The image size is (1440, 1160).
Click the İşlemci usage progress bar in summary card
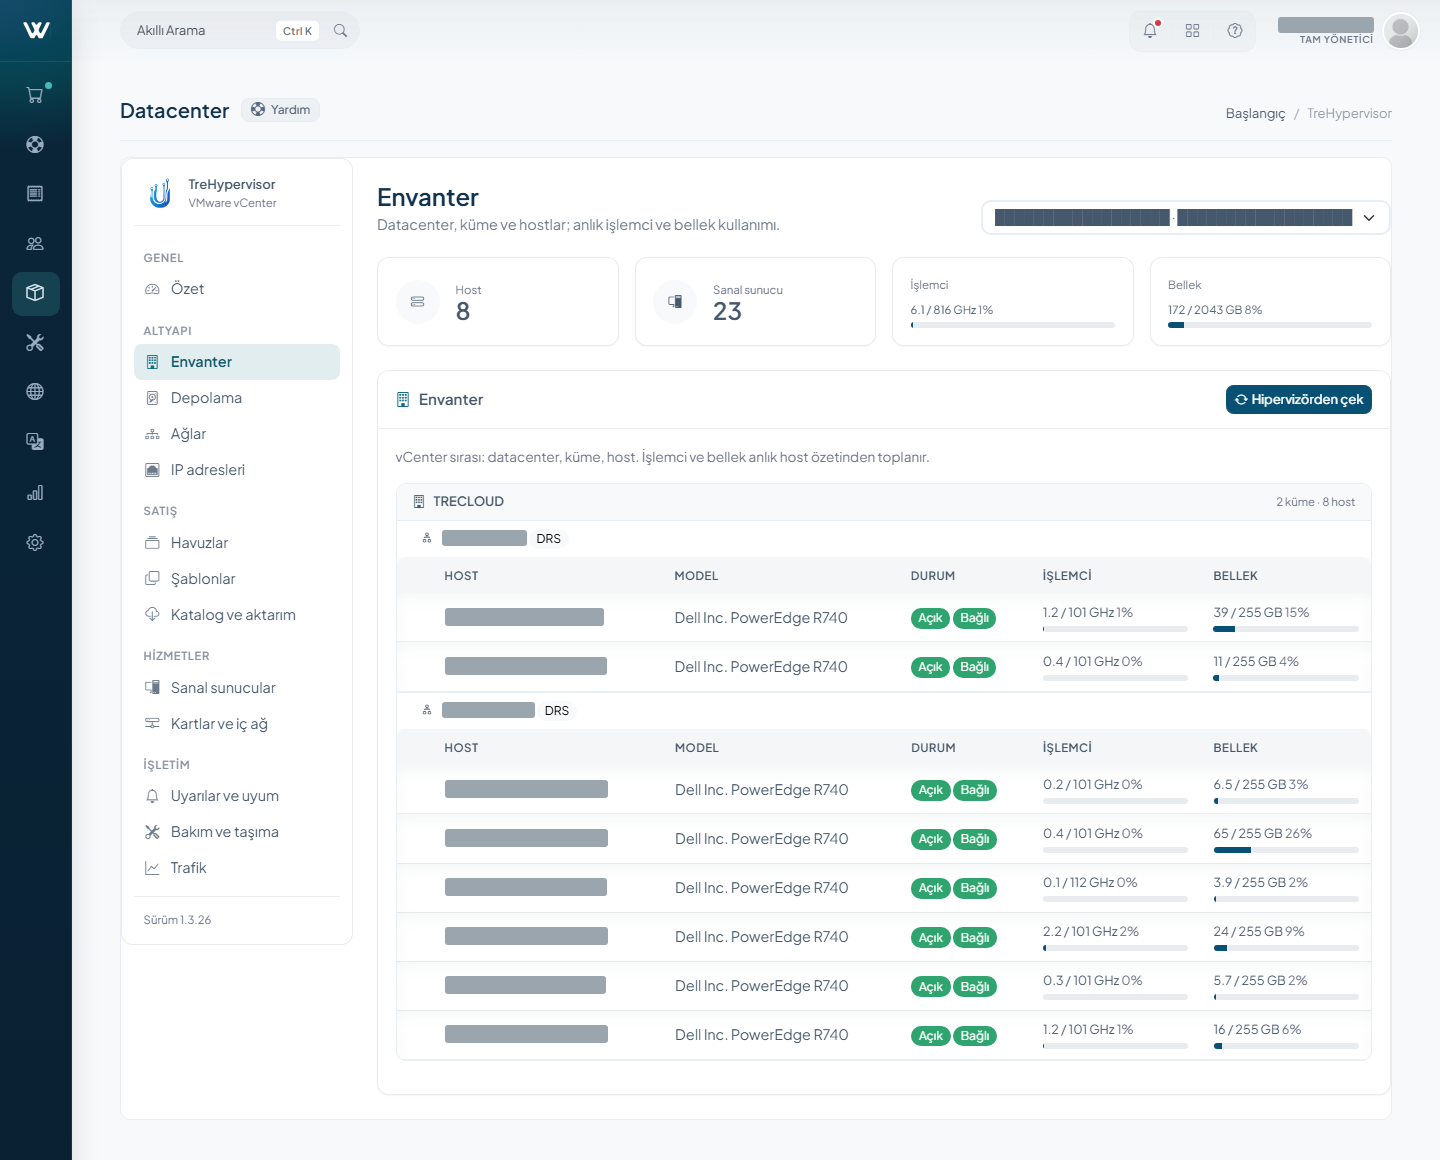[x=1012, y=325]
